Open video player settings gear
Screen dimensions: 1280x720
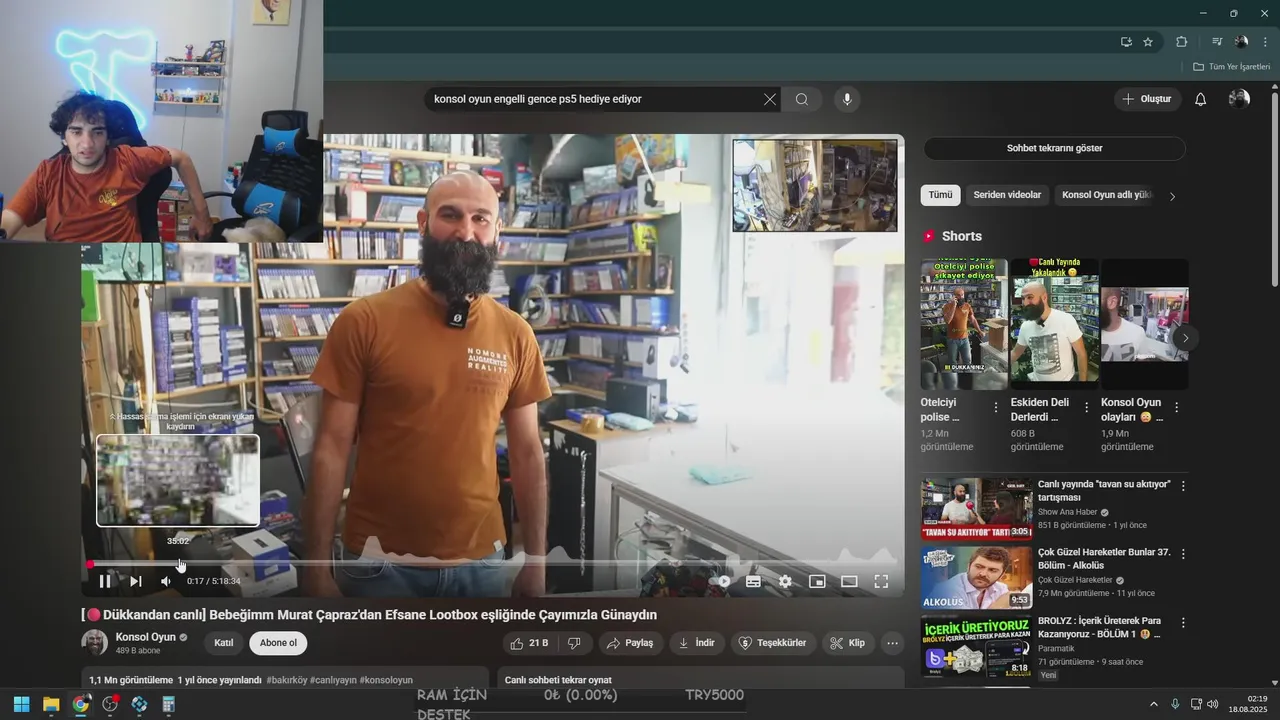(785, 581)
